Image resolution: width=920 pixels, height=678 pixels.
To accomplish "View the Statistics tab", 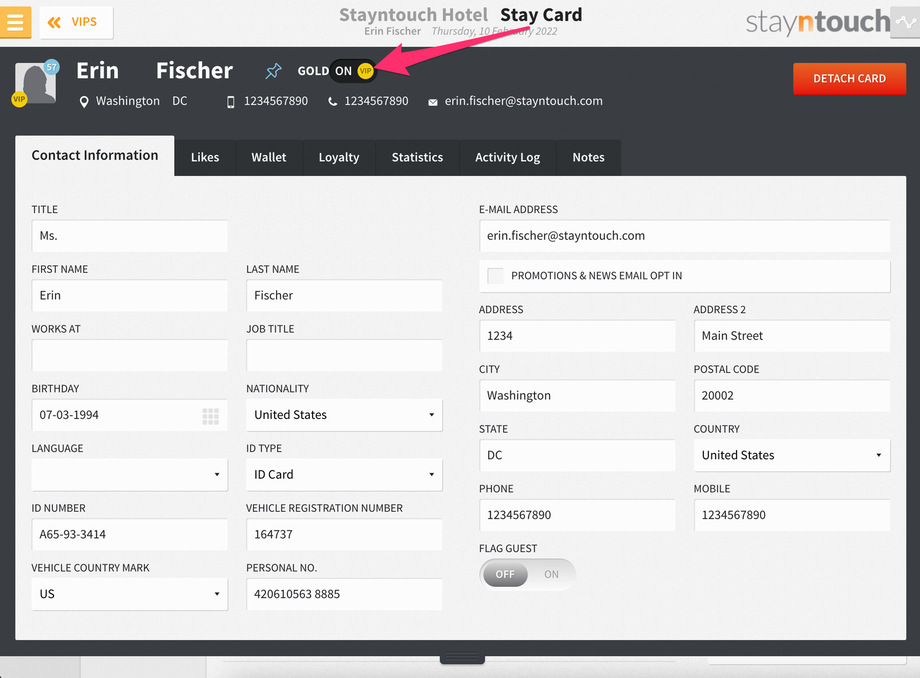I will pyautogui.click(x=417, y=157).
